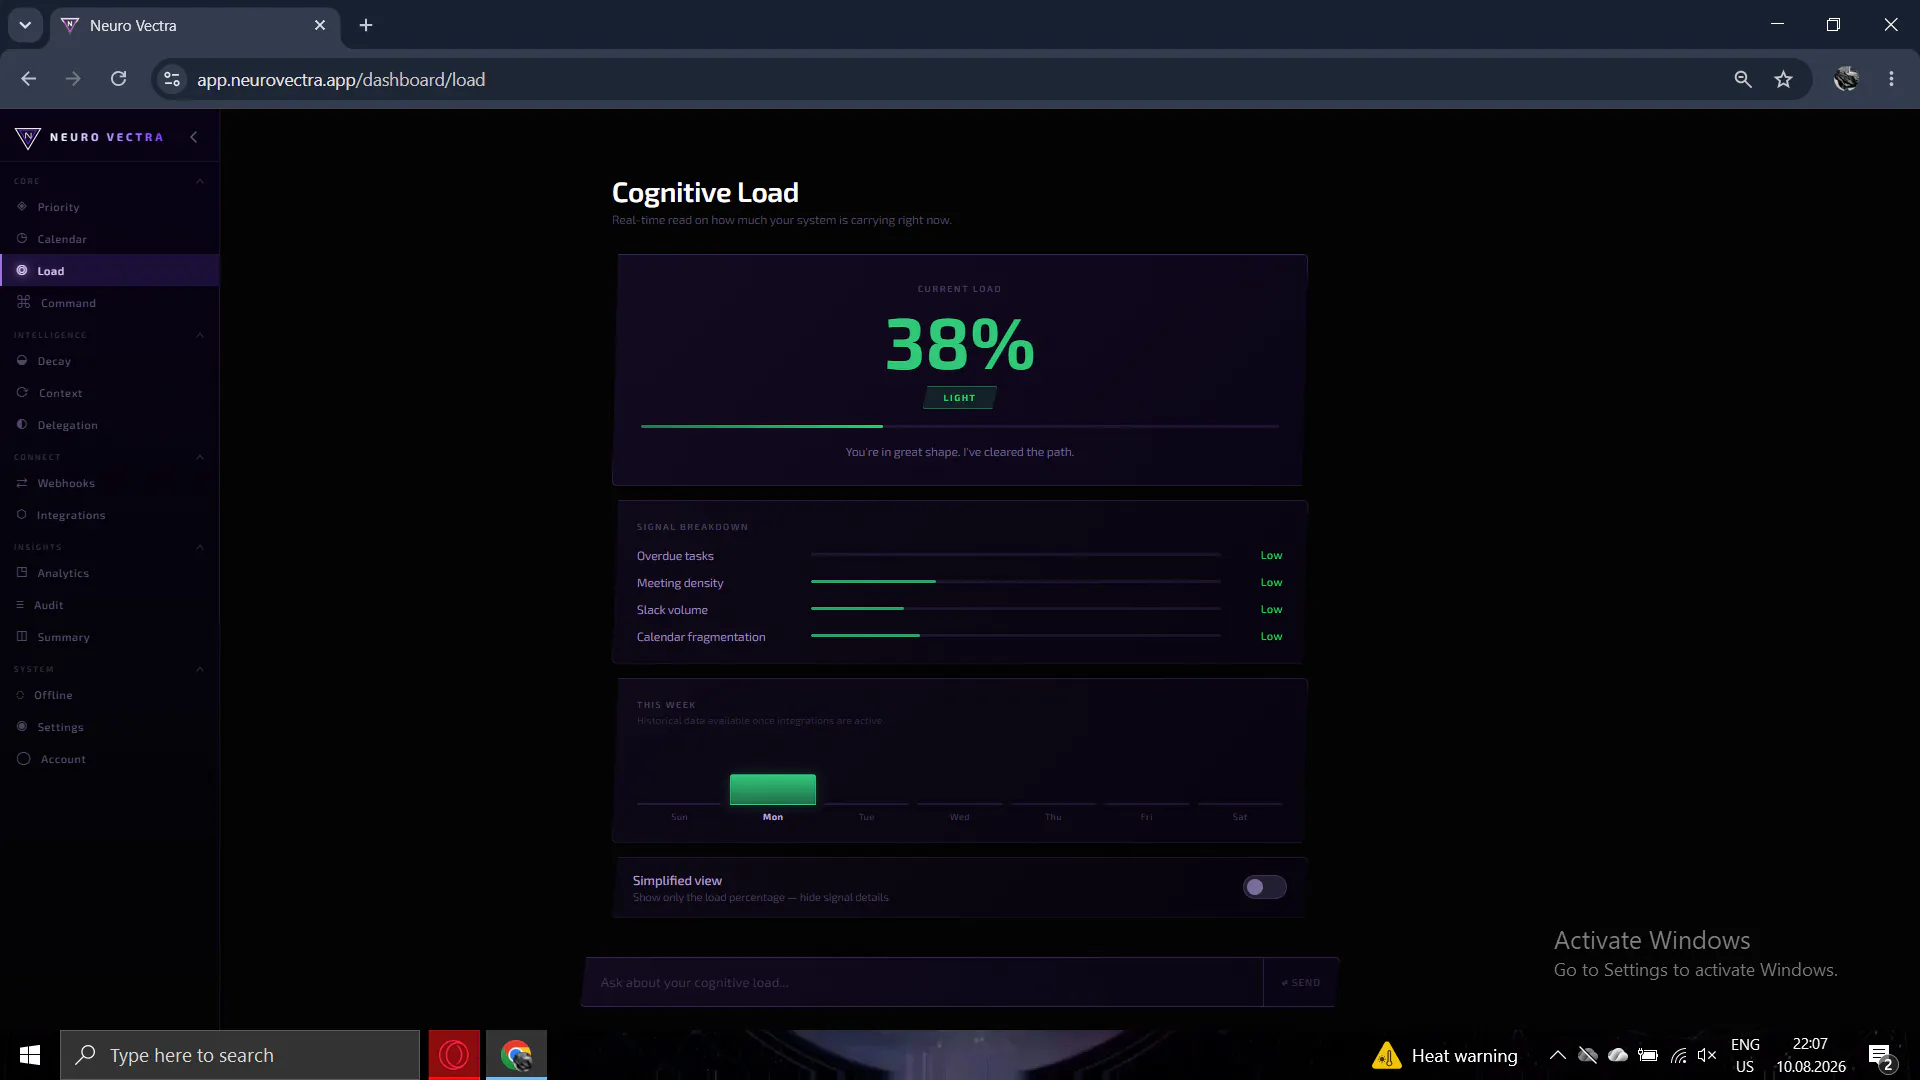
Task: View site information icon in address bar
Action: [x=172, y=79]
